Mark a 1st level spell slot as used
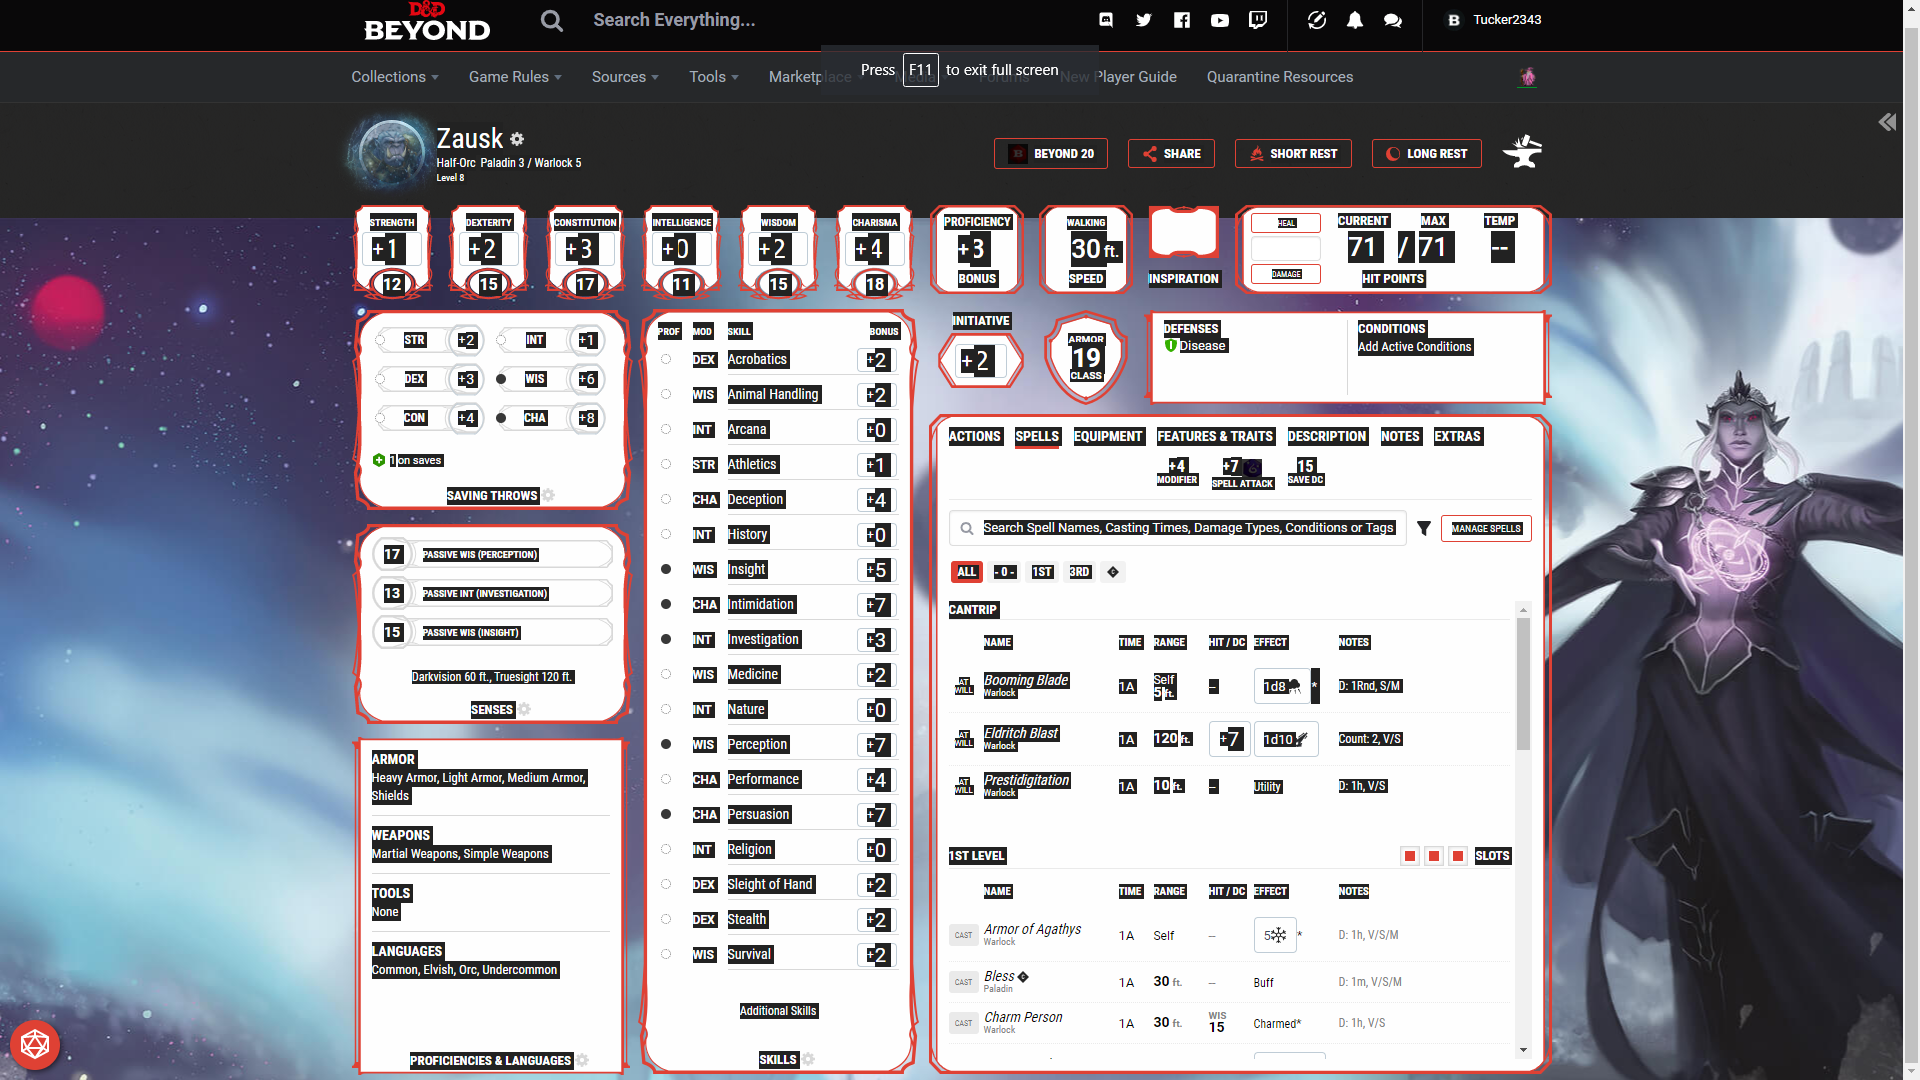Screen dimensions: 1920x1080 coord(1410,856)
